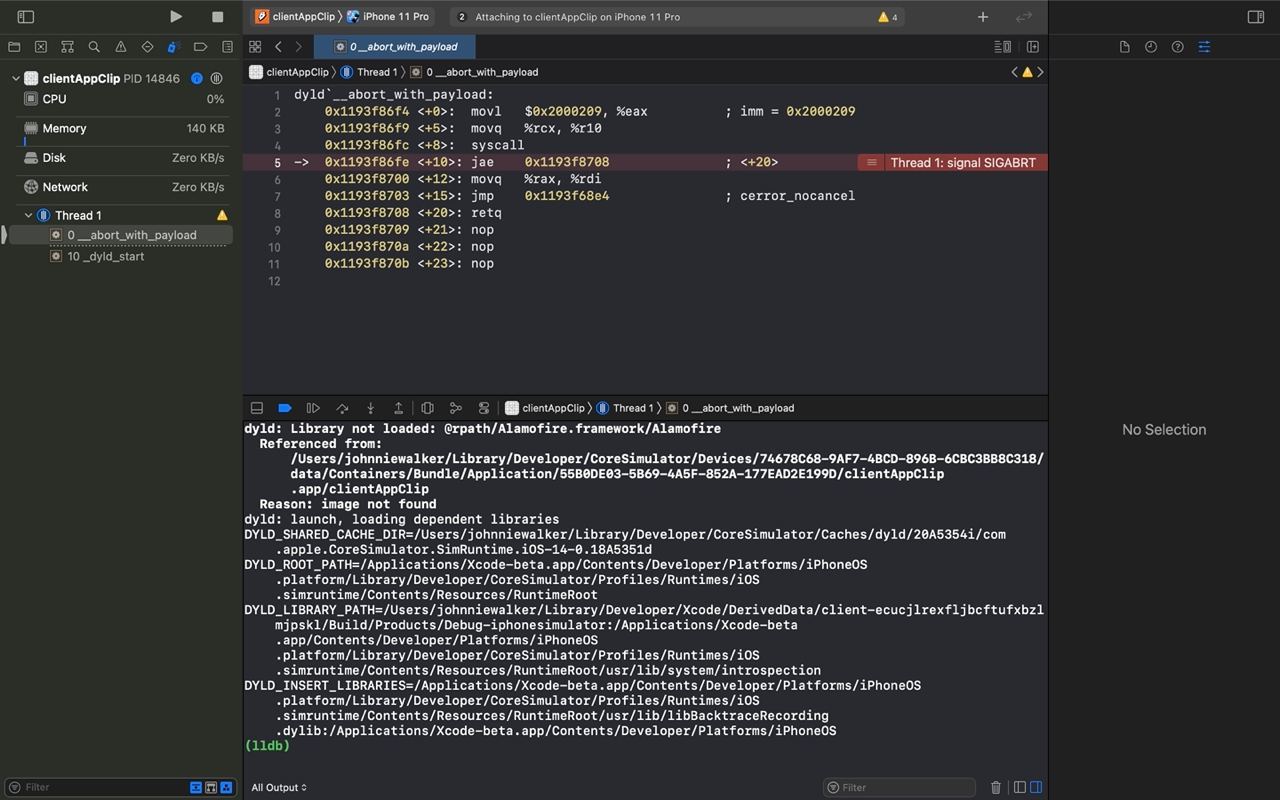The height and width of the screenshot is (800, 1280).
Task: Click the Step Over button
Action: (342, 408)
